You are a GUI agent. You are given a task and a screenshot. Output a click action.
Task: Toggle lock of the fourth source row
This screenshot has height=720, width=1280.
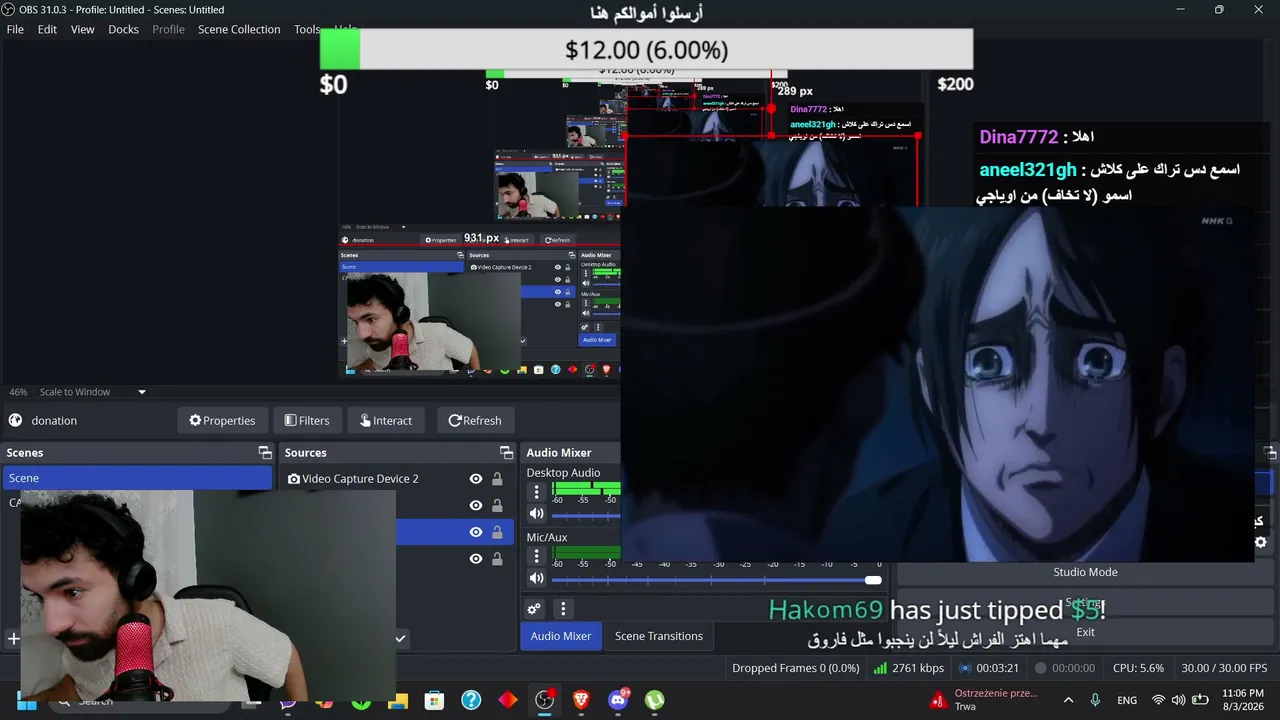click(497, 559)
